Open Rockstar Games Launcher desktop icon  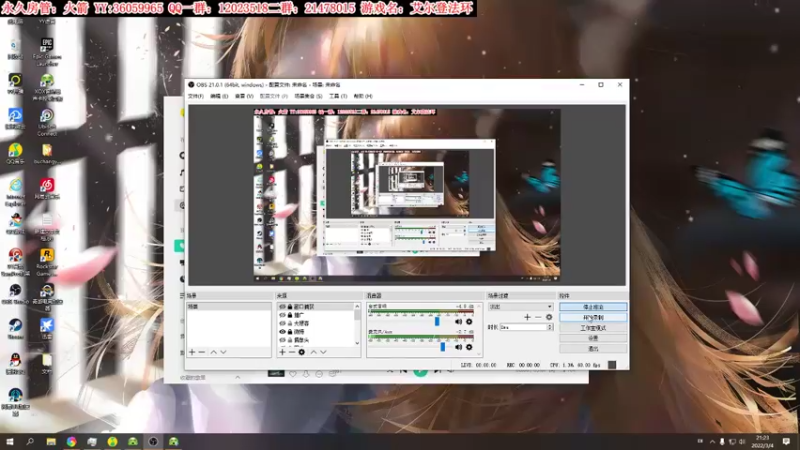tap(47, 262)
